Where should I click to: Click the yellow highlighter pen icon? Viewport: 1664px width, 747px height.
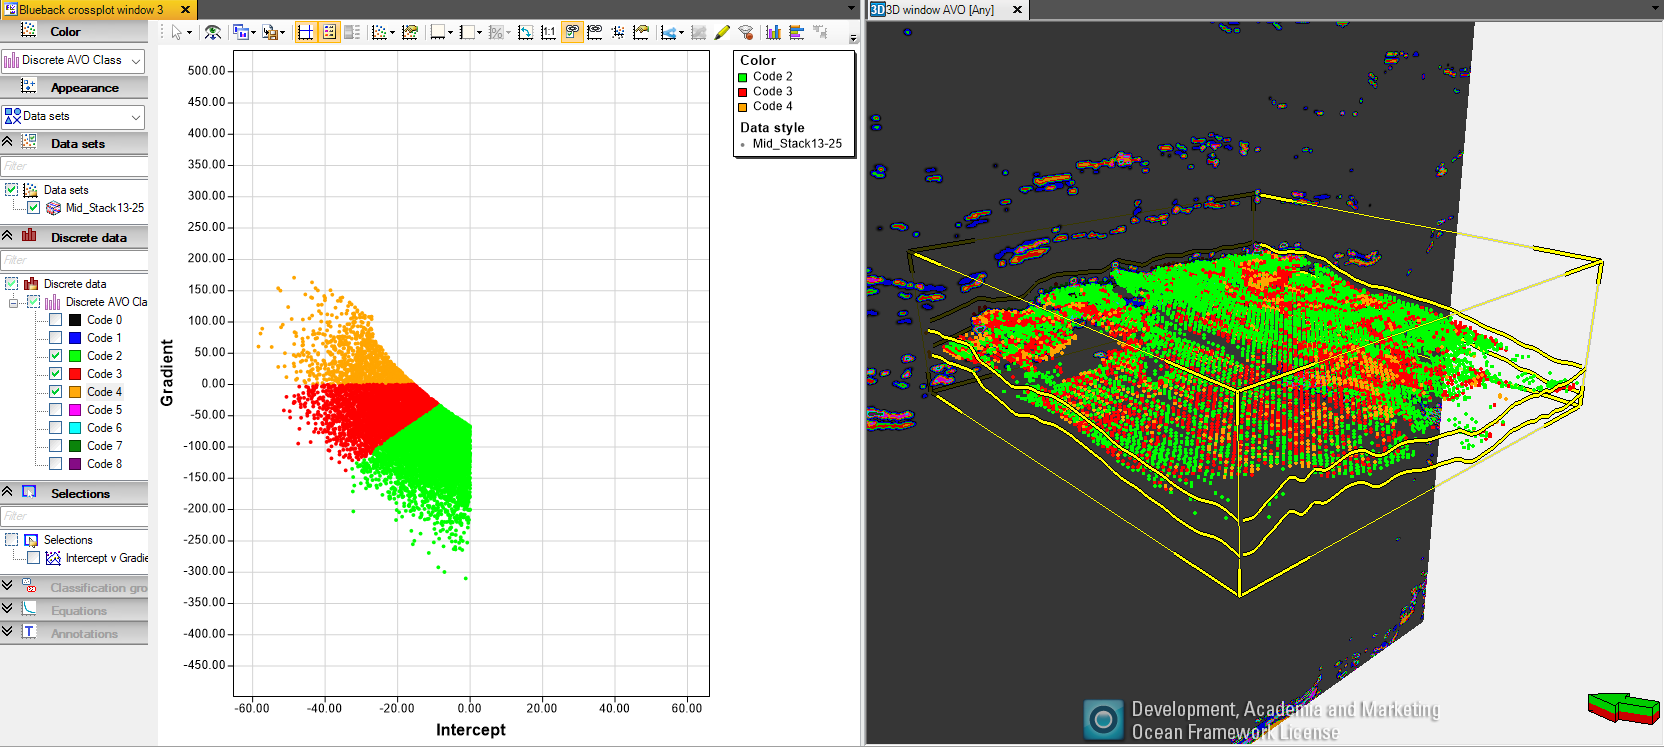pos(722,32)
